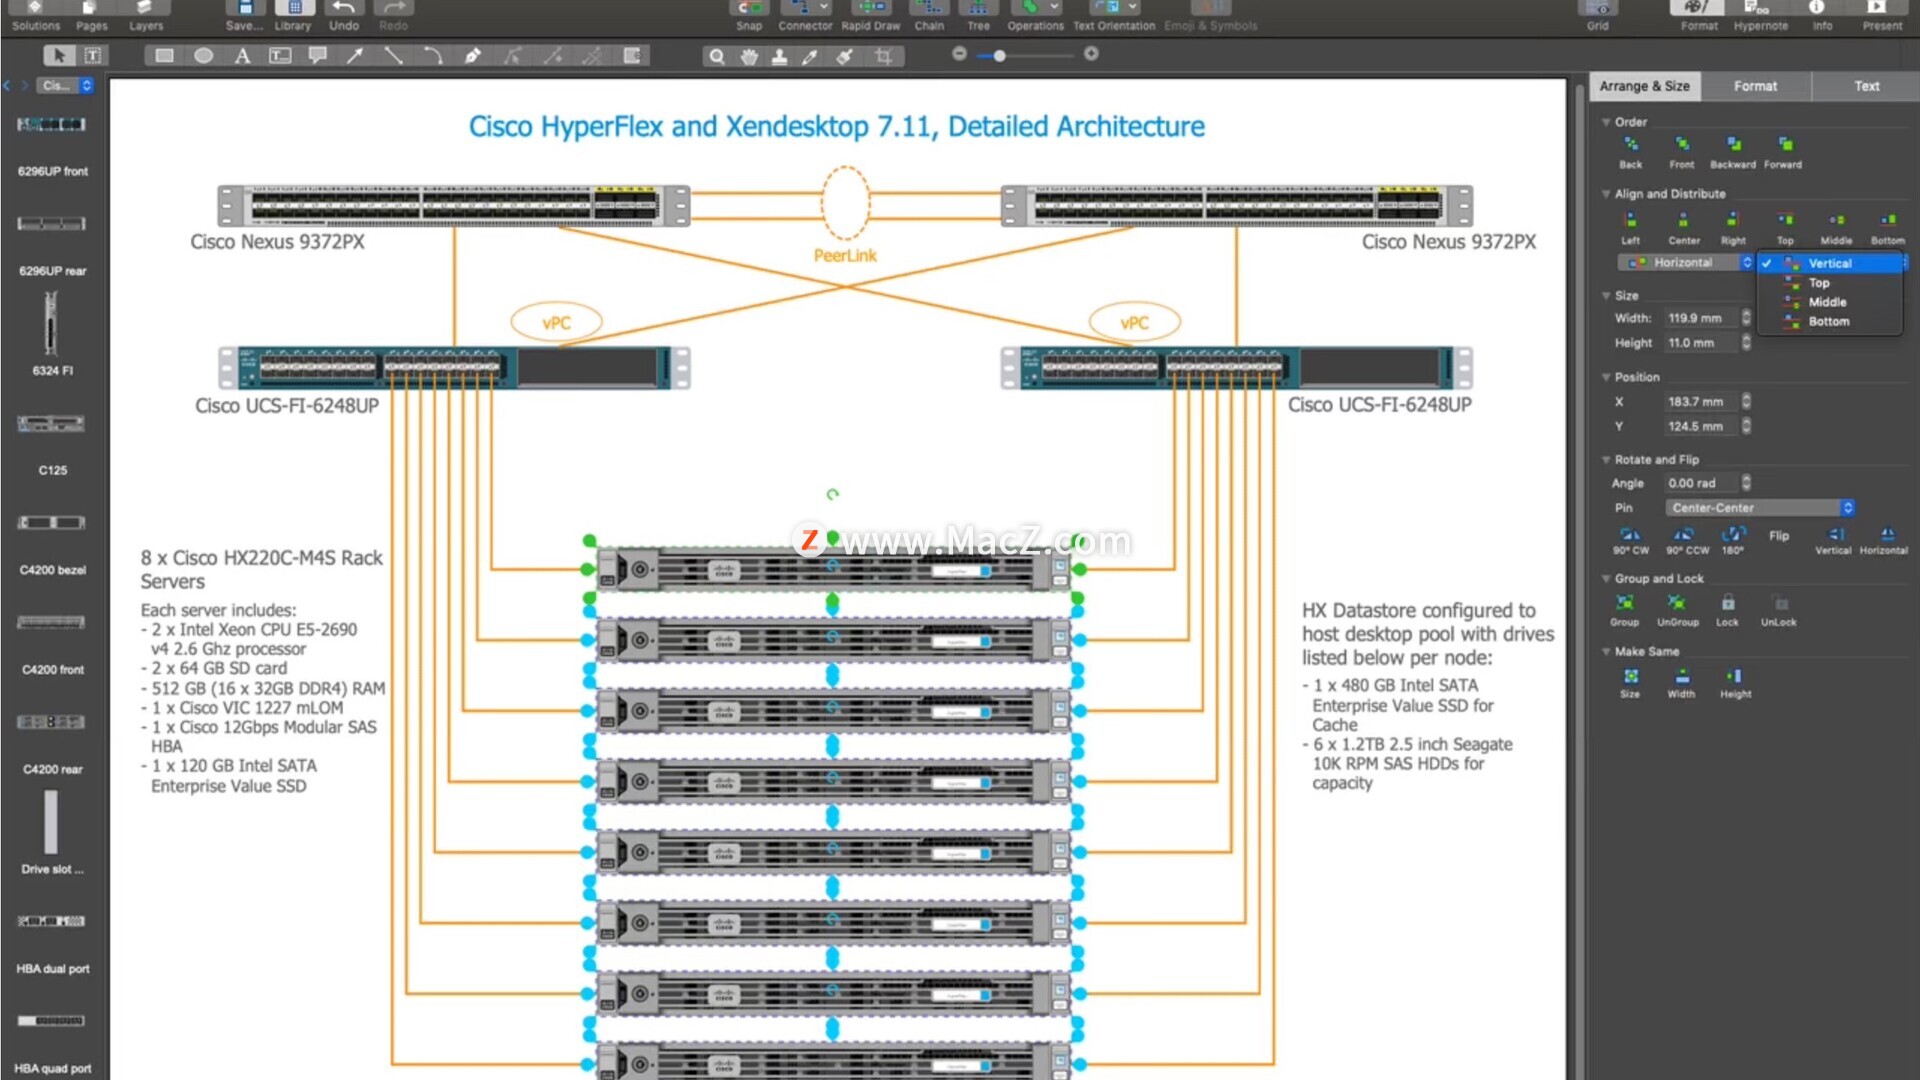This screenshot has width=1920, height=1080.
Task: Toggle Rapid Draw mode
Action: point(870,16)
